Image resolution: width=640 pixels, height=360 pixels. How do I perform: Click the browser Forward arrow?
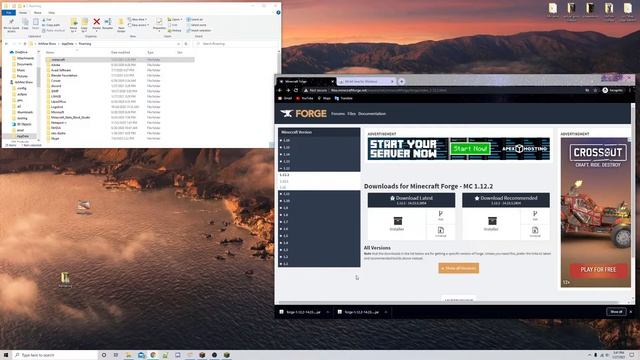pos(288,90)
